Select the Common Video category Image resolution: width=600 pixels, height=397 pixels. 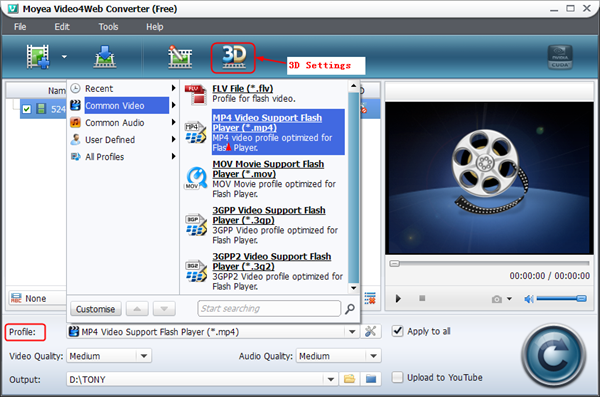(x=122, y=105)
